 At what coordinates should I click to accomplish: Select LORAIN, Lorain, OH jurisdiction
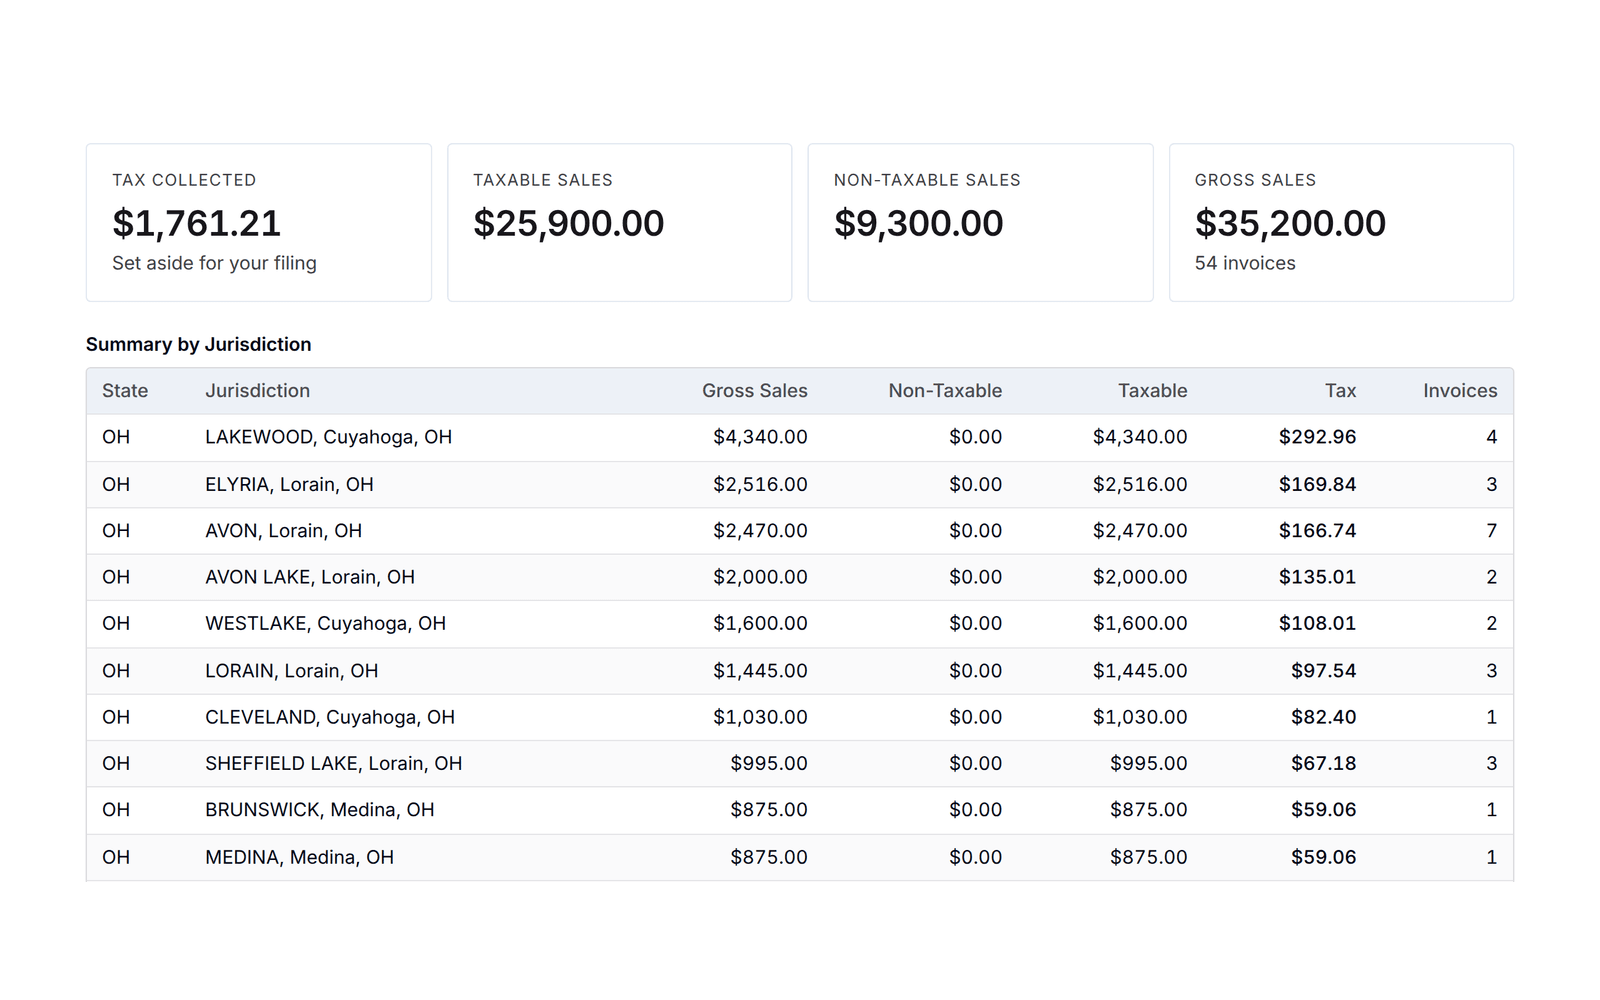point(291,671)
